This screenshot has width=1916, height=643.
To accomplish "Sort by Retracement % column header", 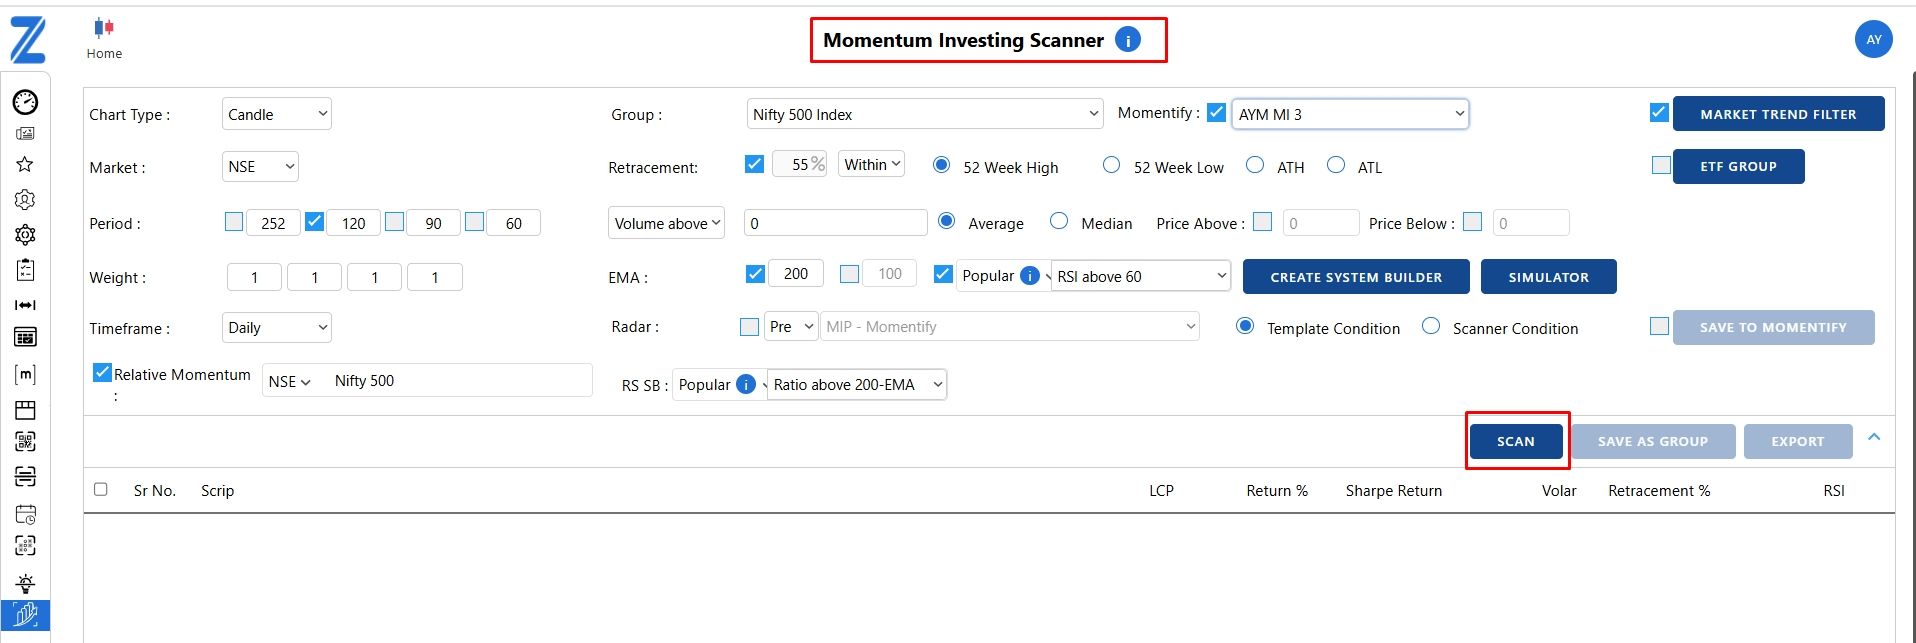I will pos(1659,490).
